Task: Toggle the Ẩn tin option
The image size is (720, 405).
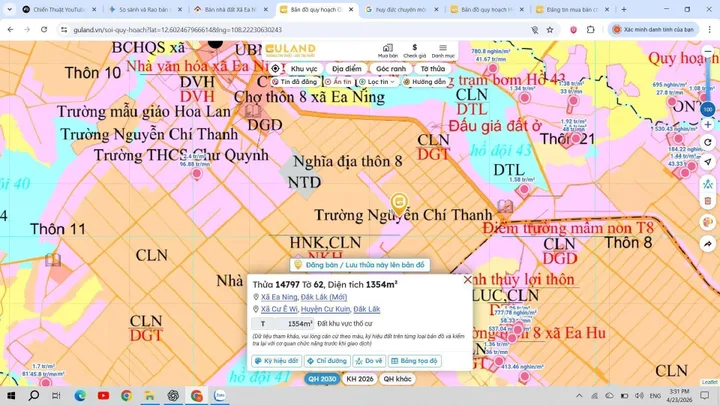Action: tap(338, 82)
